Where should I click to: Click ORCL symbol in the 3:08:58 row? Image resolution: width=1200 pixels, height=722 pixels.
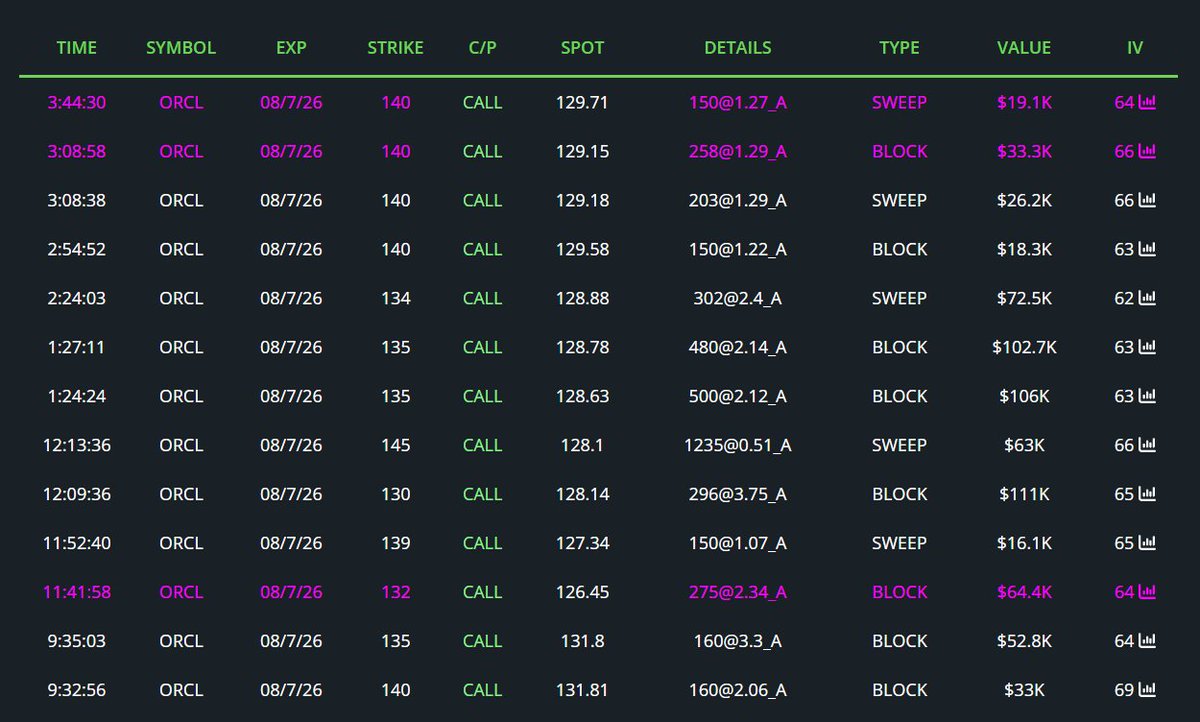coord(181,151)
